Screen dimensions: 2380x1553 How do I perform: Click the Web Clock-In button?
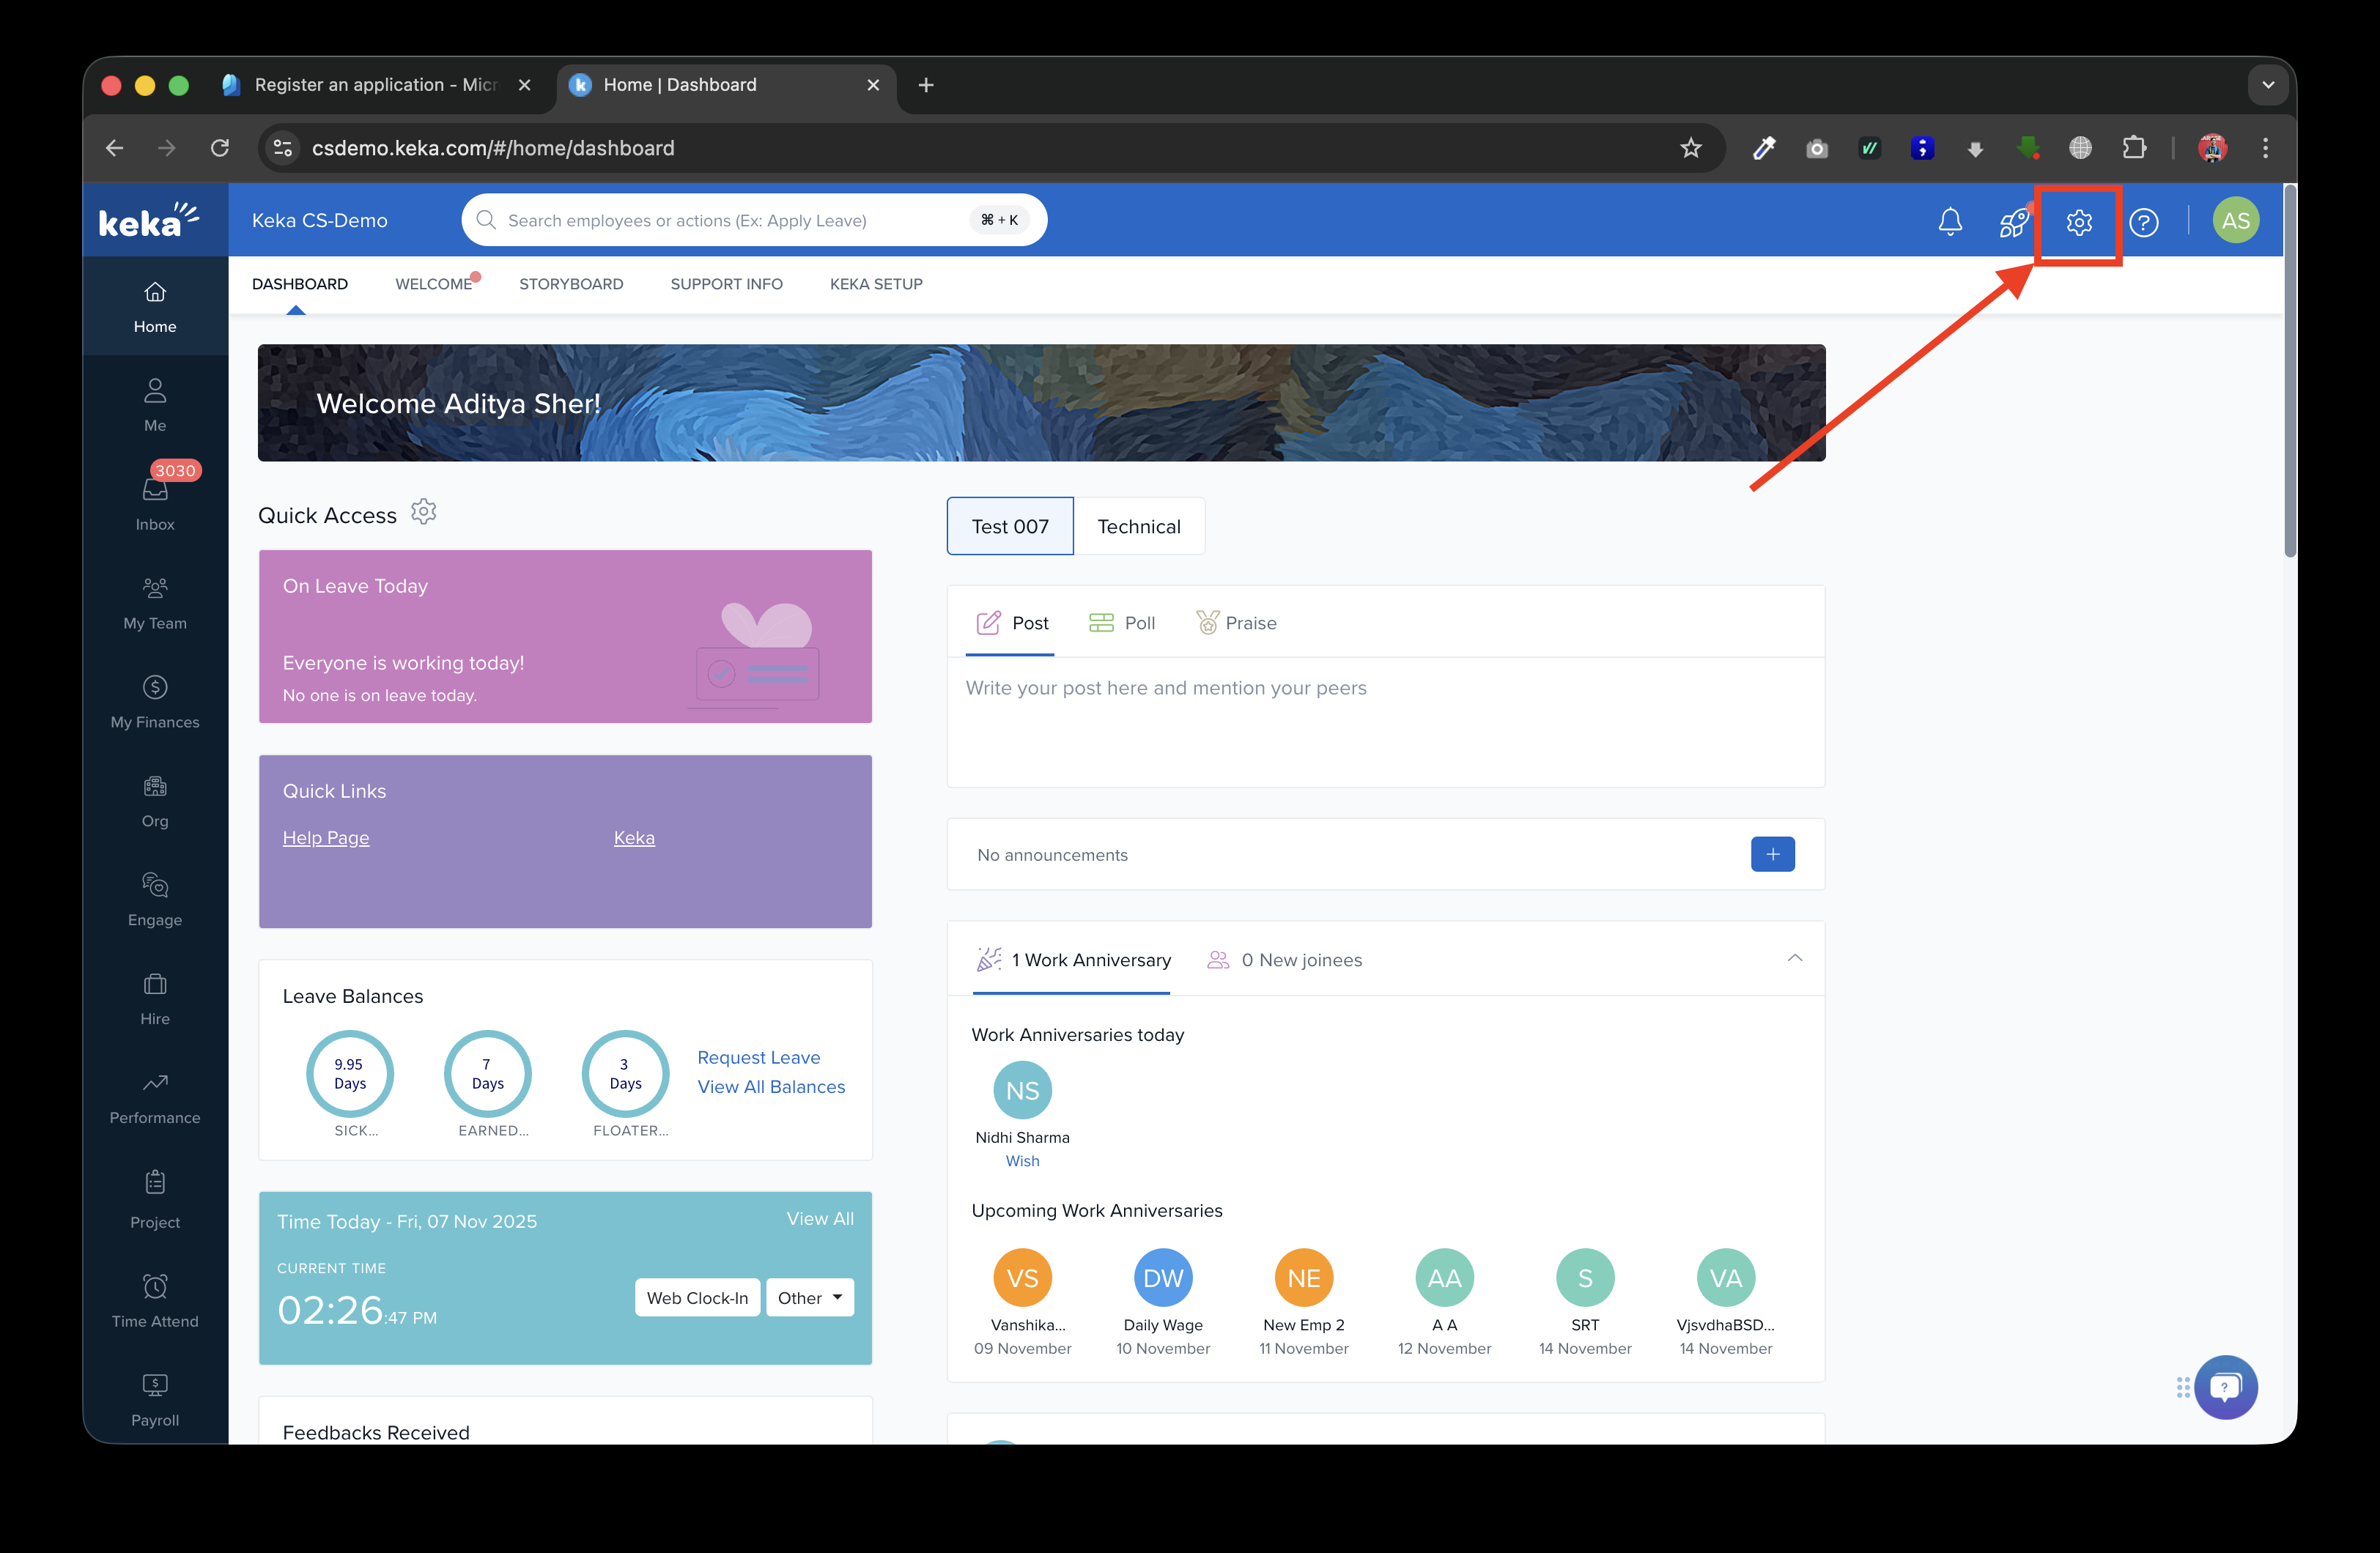pyautogui.click(x=697, y=1297)
